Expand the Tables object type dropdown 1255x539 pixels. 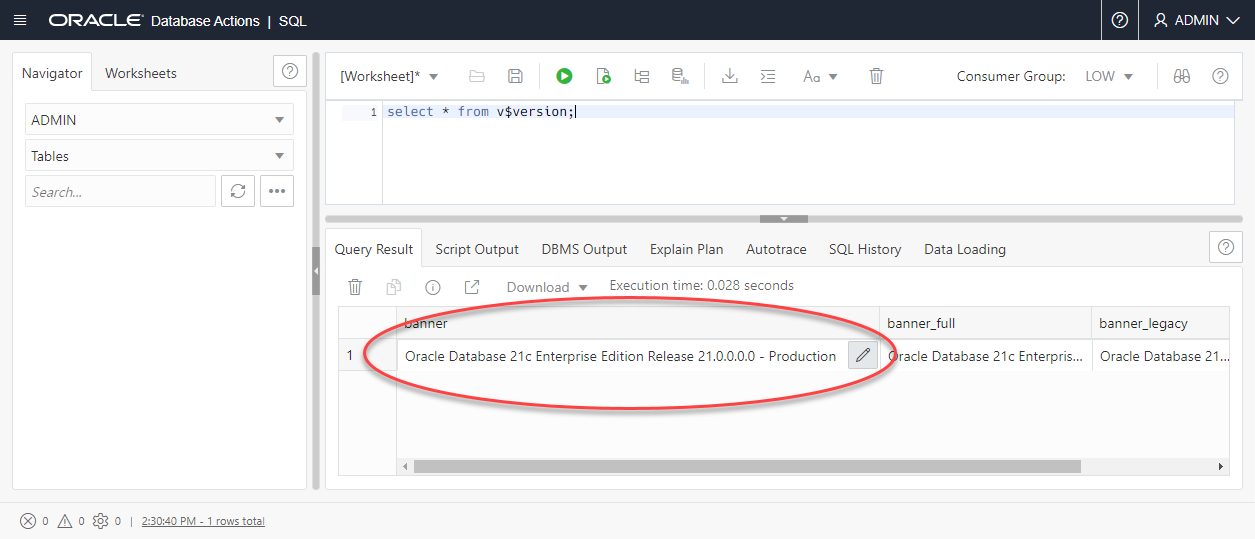coord(159,156)
